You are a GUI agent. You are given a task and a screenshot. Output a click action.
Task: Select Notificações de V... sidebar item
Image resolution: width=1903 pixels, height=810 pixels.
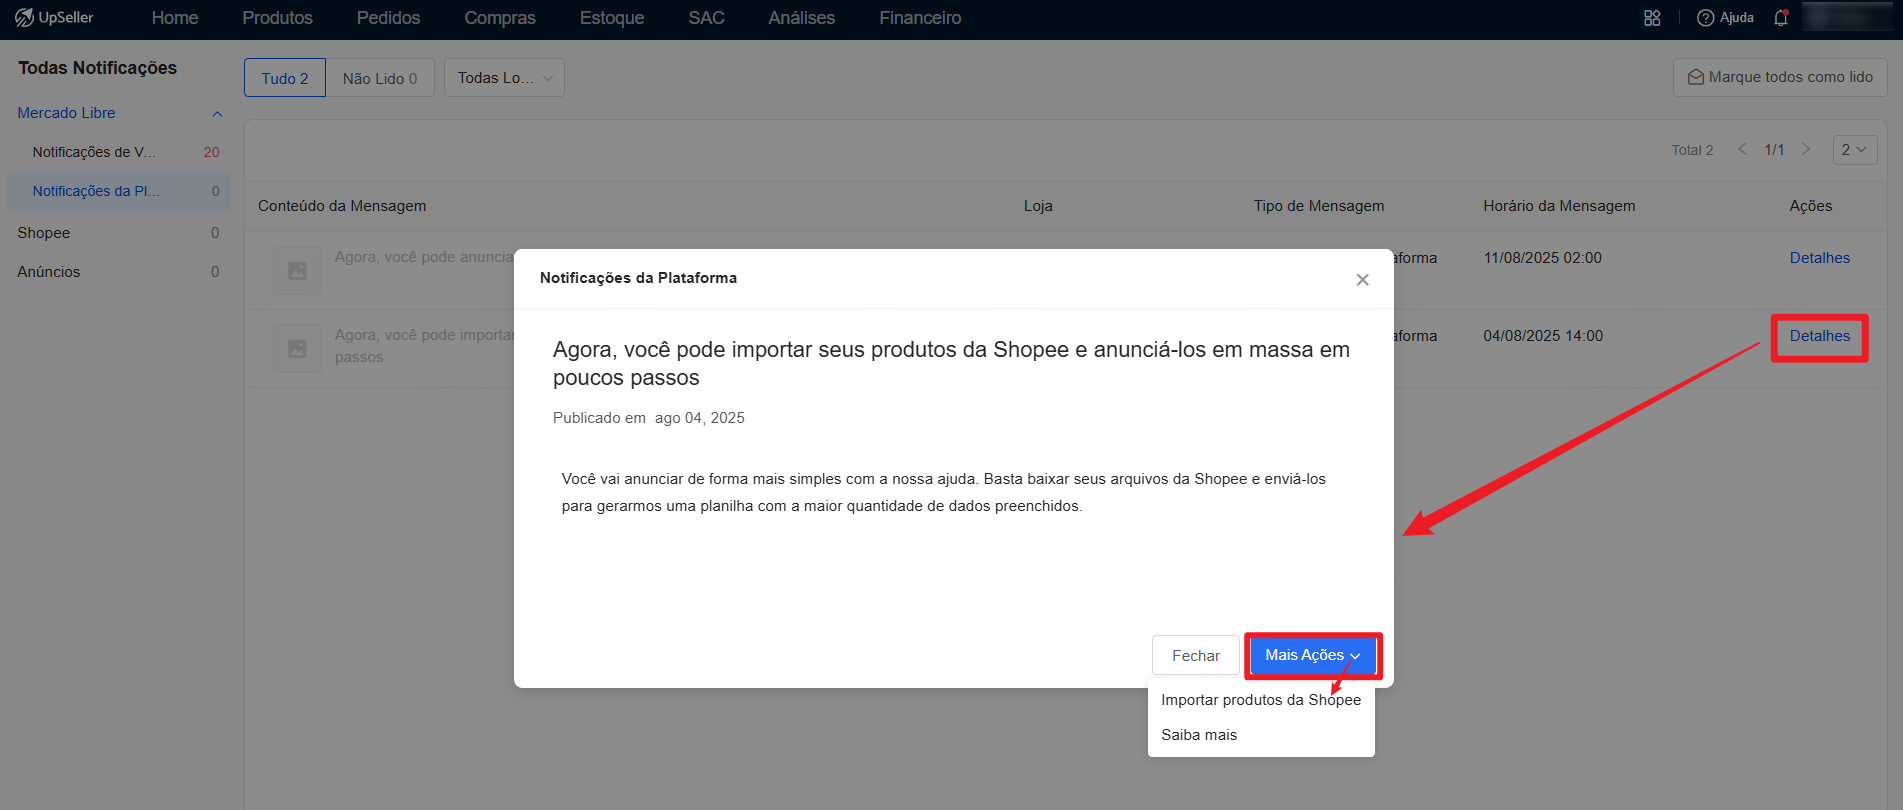[x=118, y=152]
